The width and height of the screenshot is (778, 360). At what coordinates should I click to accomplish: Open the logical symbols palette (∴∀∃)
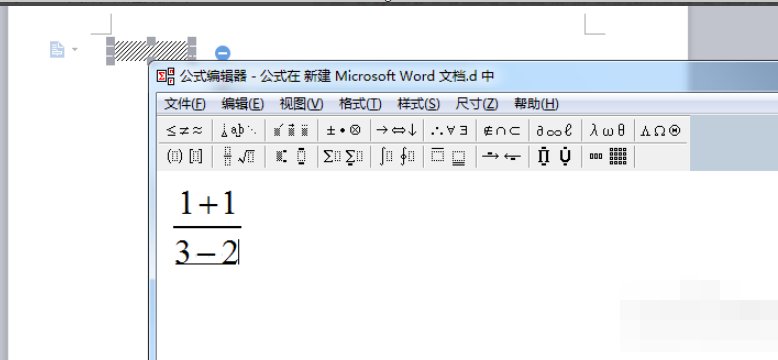(450, 130)
